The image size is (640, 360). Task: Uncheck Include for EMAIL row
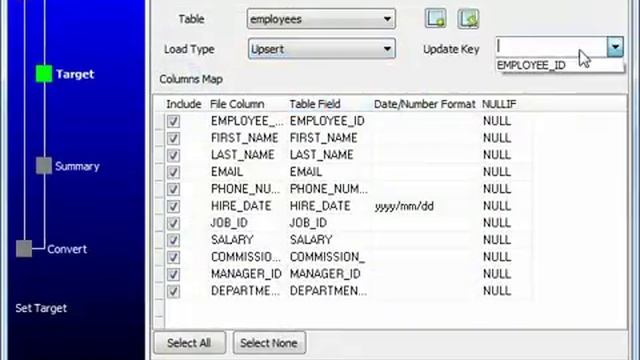(173, 172)
